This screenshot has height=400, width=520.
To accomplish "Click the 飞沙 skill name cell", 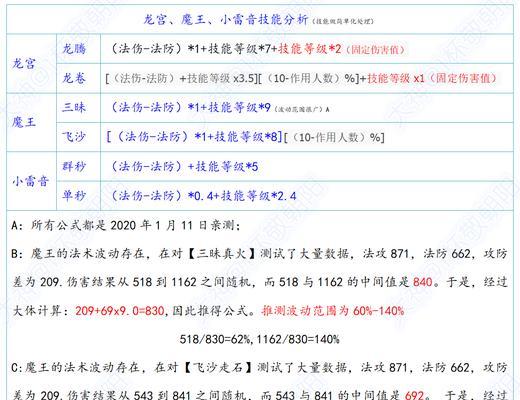I will click(78, 137).
